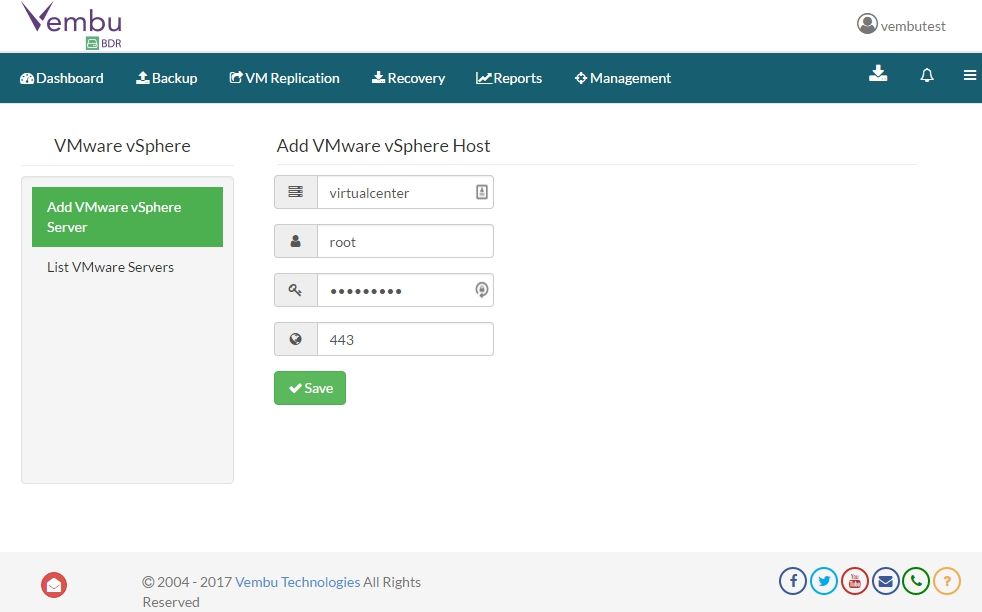
Task: Click the password field
Action: point(405,290)
